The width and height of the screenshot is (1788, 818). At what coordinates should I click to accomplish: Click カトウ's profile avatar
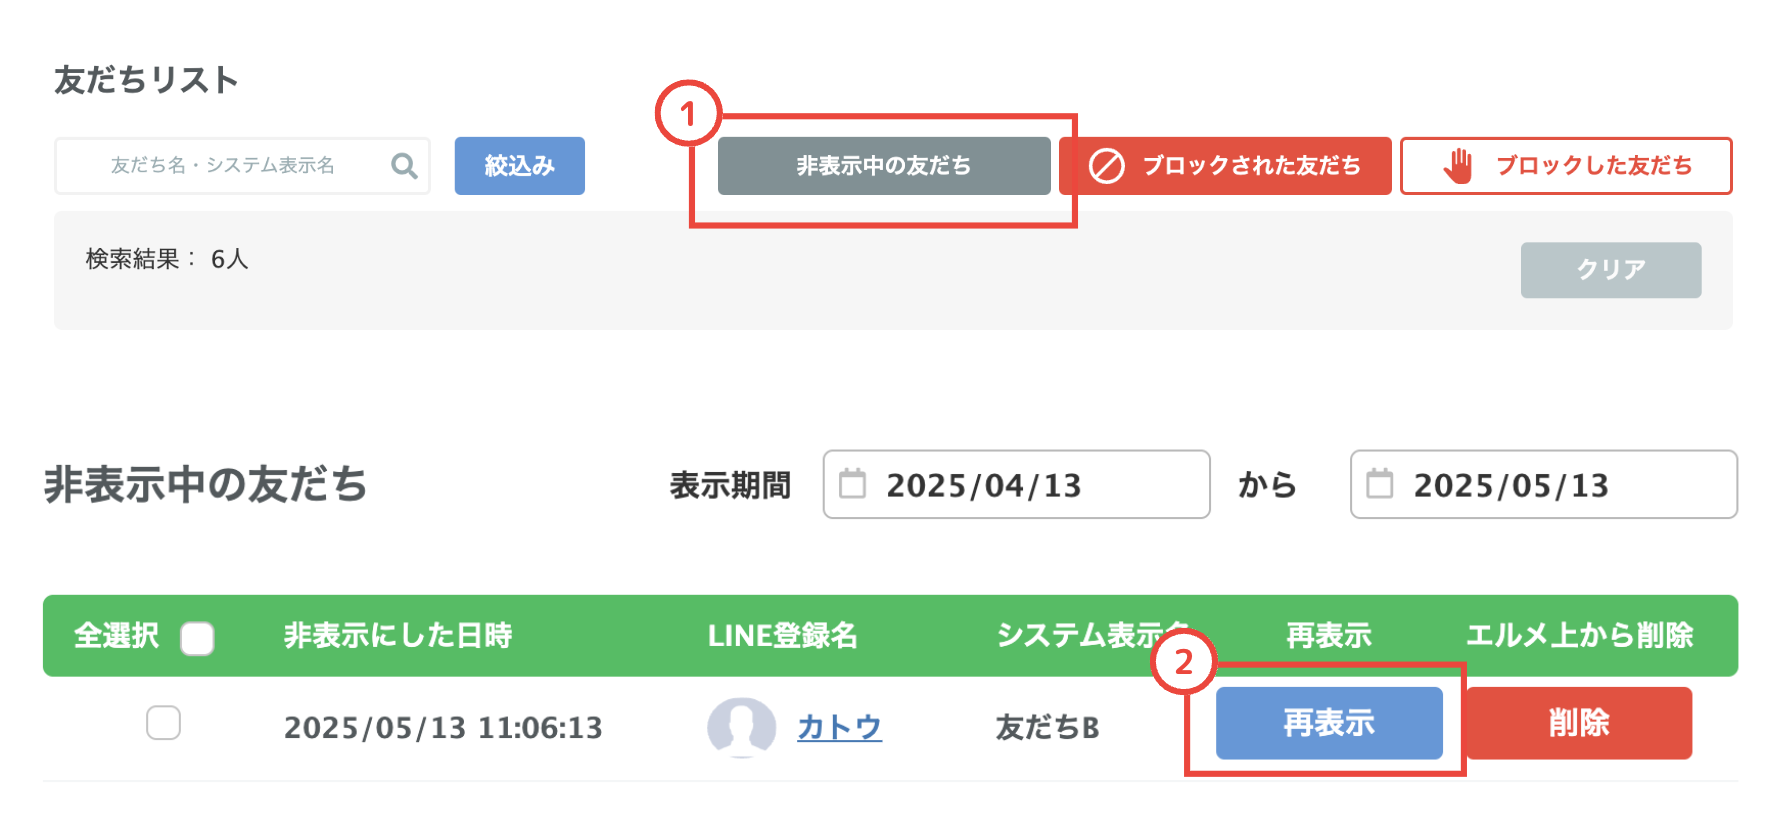[741, 727]
